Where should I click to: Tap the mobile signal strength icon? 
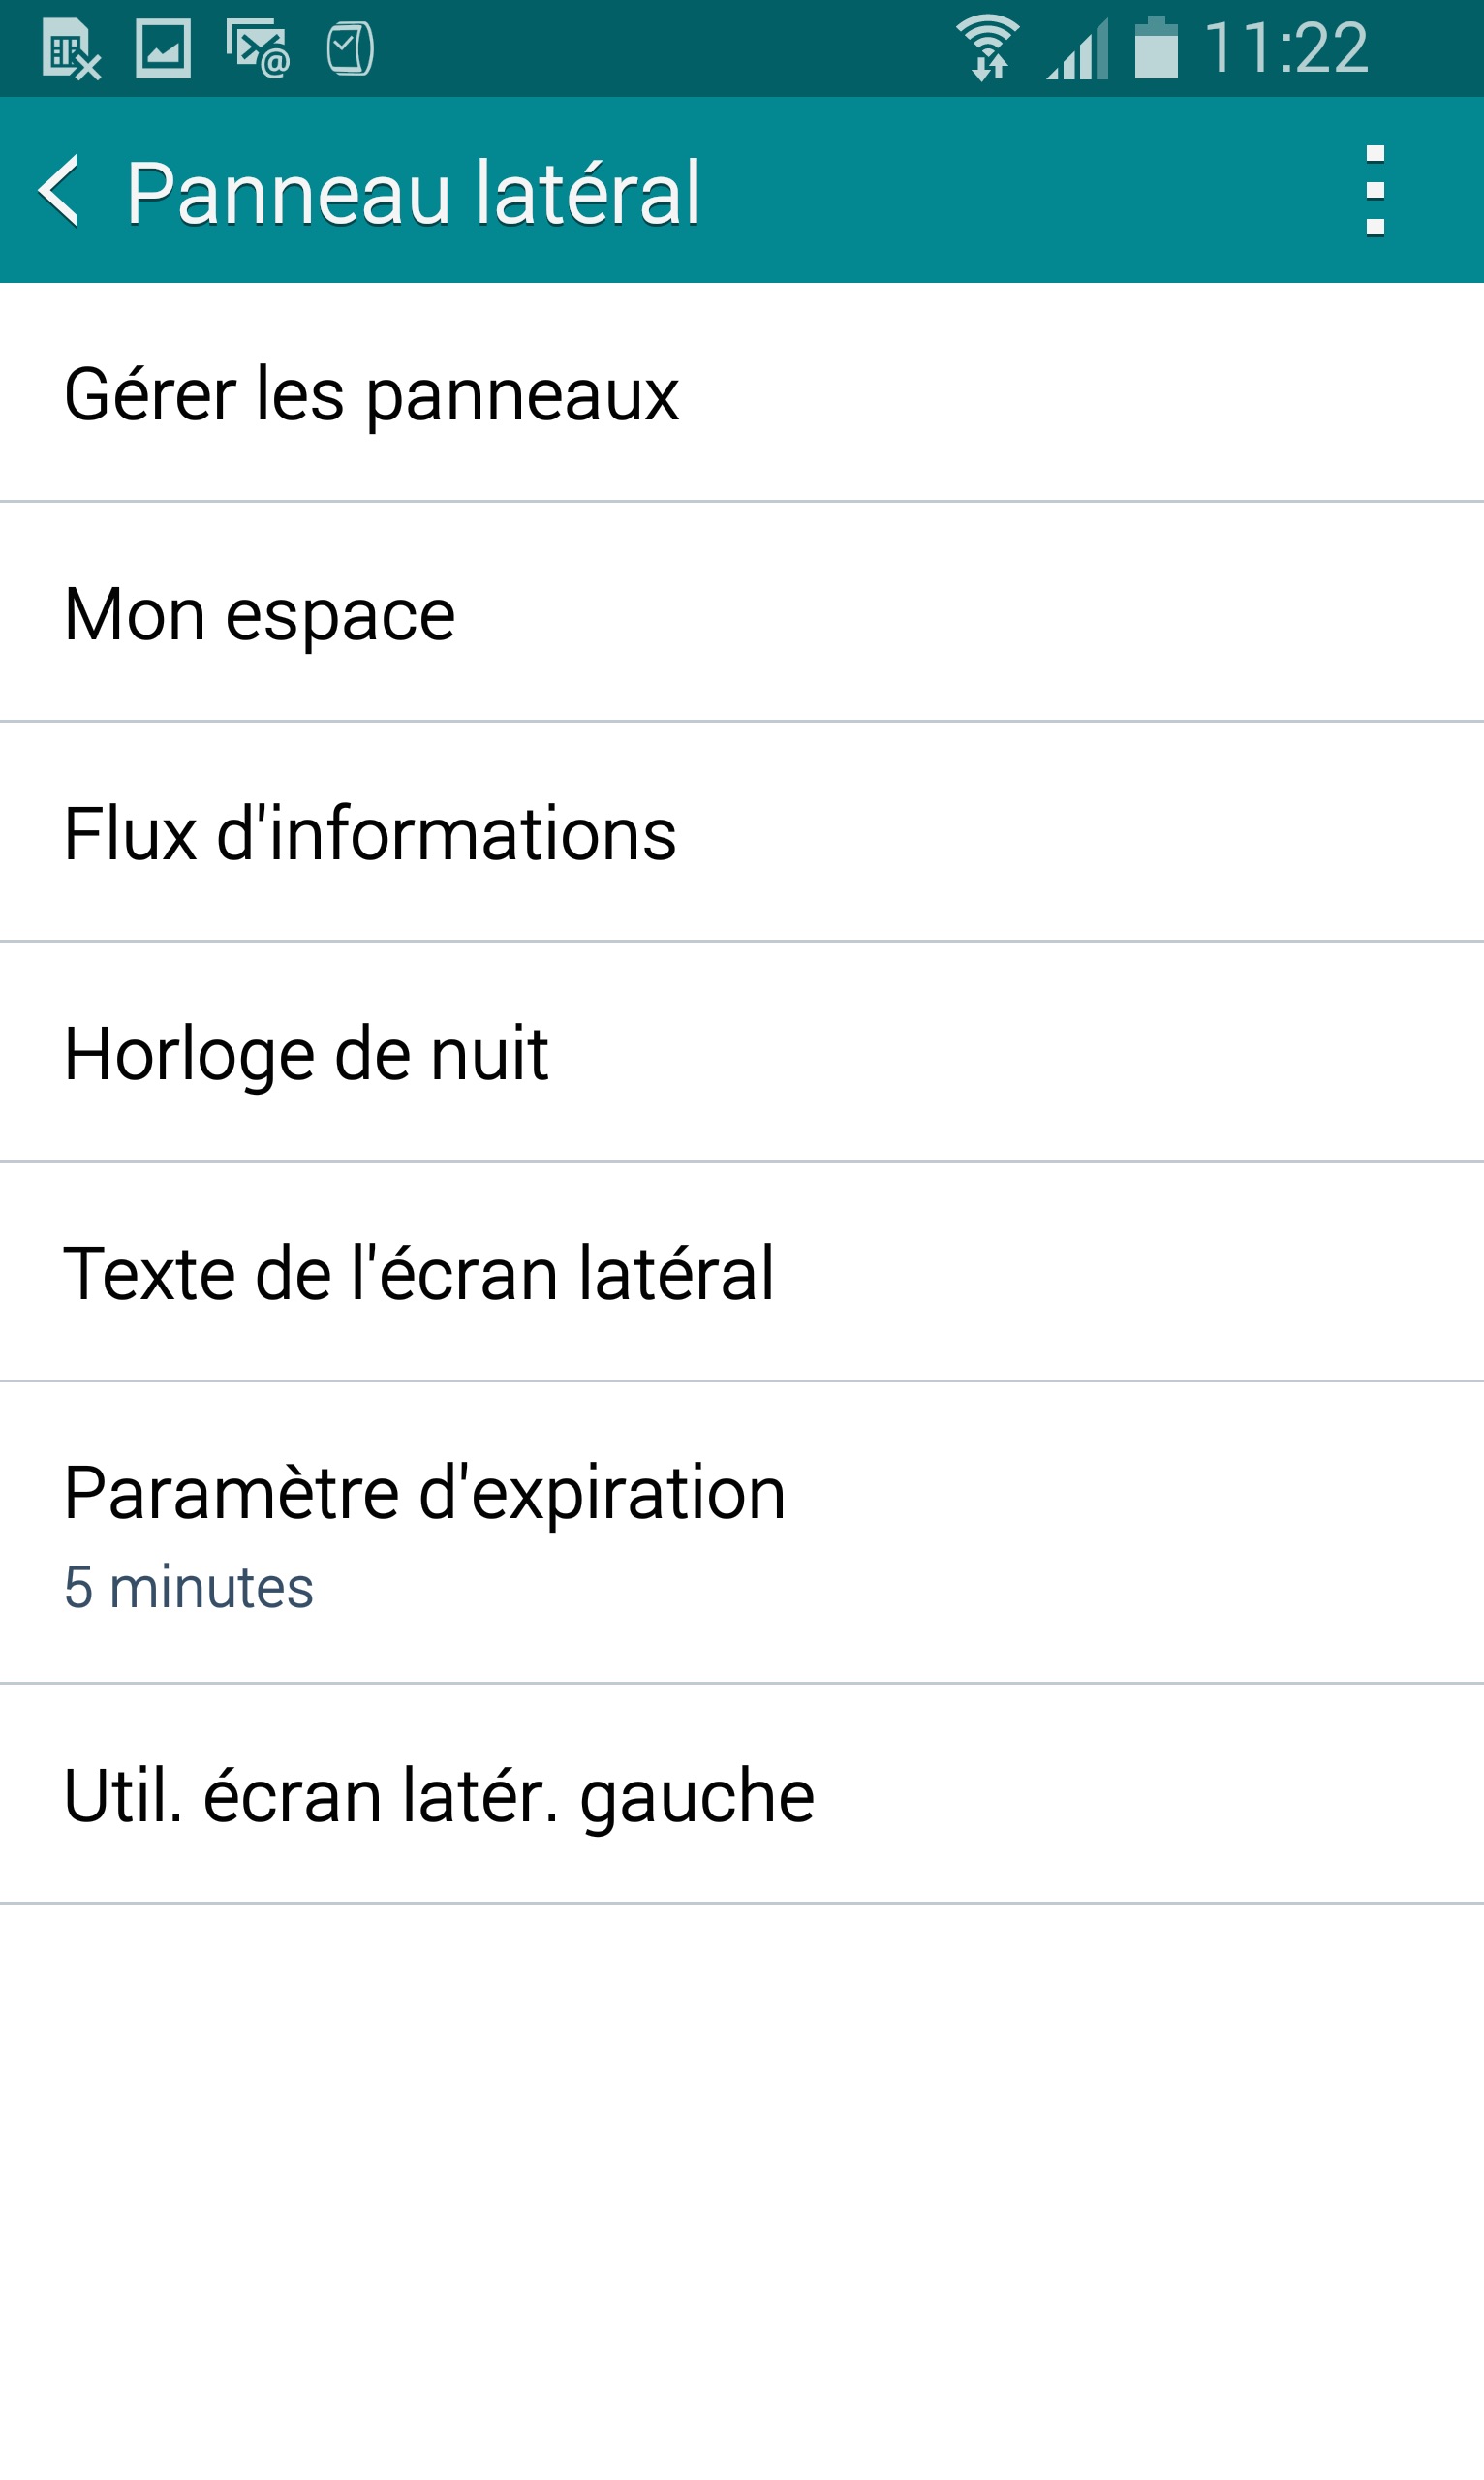1078,49
